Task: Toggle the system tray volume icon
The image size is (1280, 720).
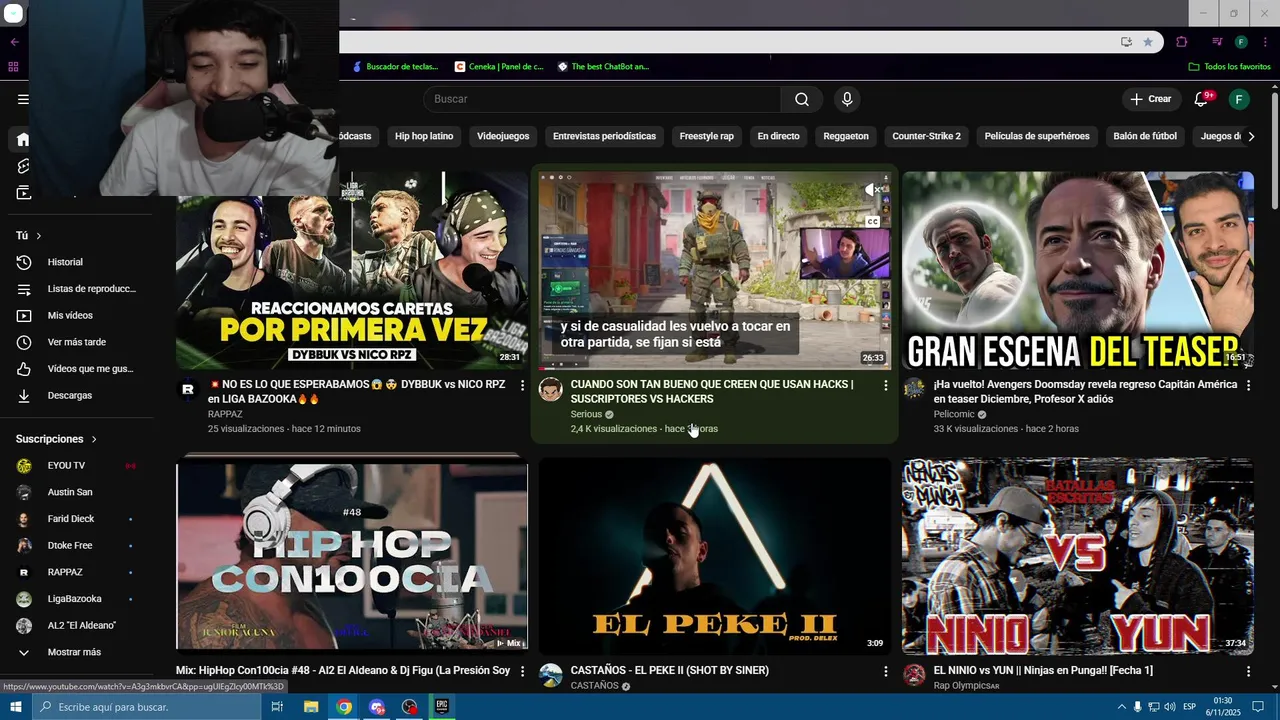Action: coord(1171,707)
